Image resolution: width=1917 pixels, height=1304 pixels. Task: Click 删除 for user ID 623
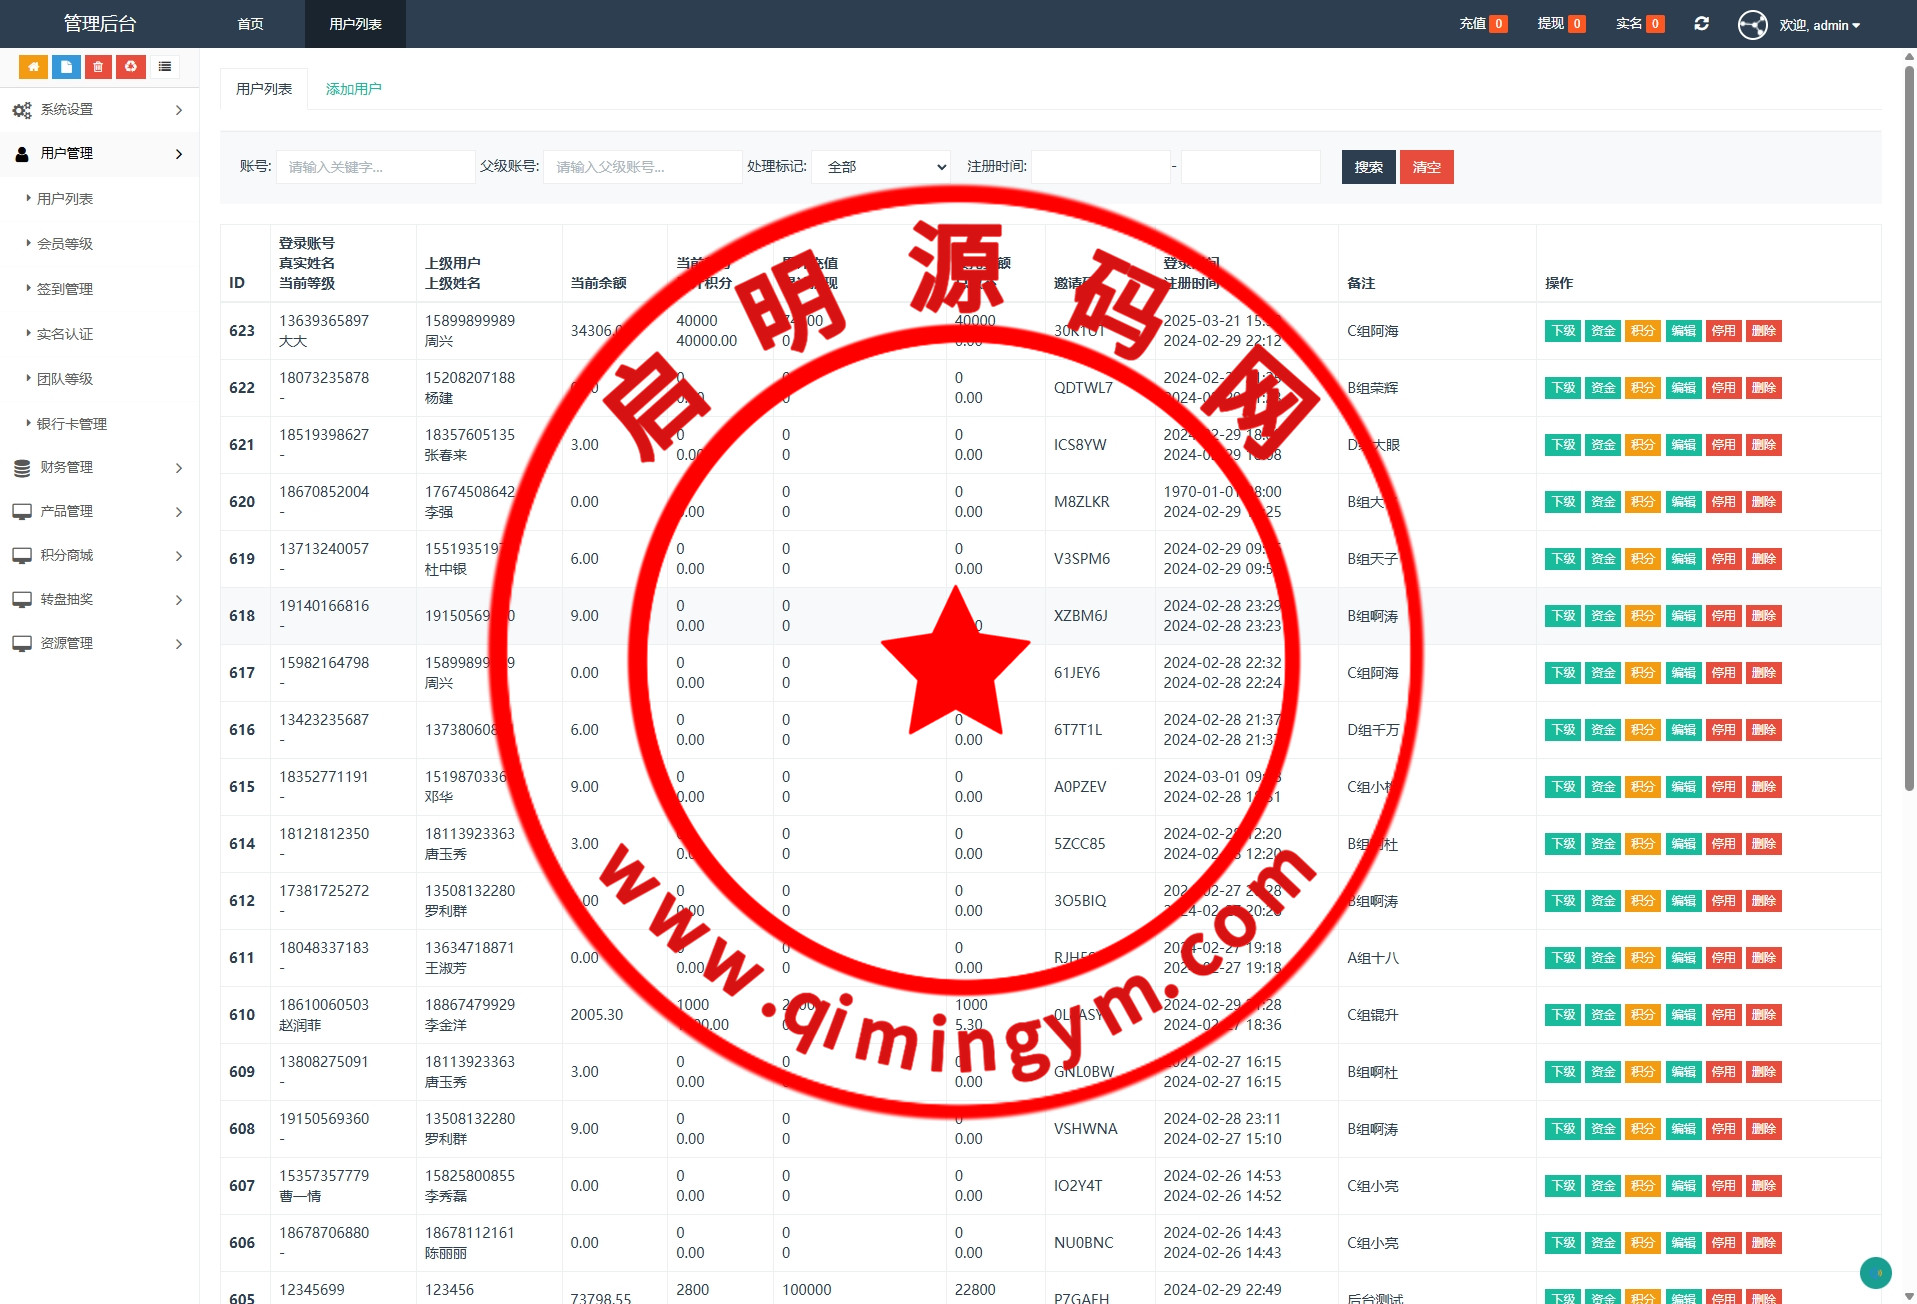[1764, 331]
